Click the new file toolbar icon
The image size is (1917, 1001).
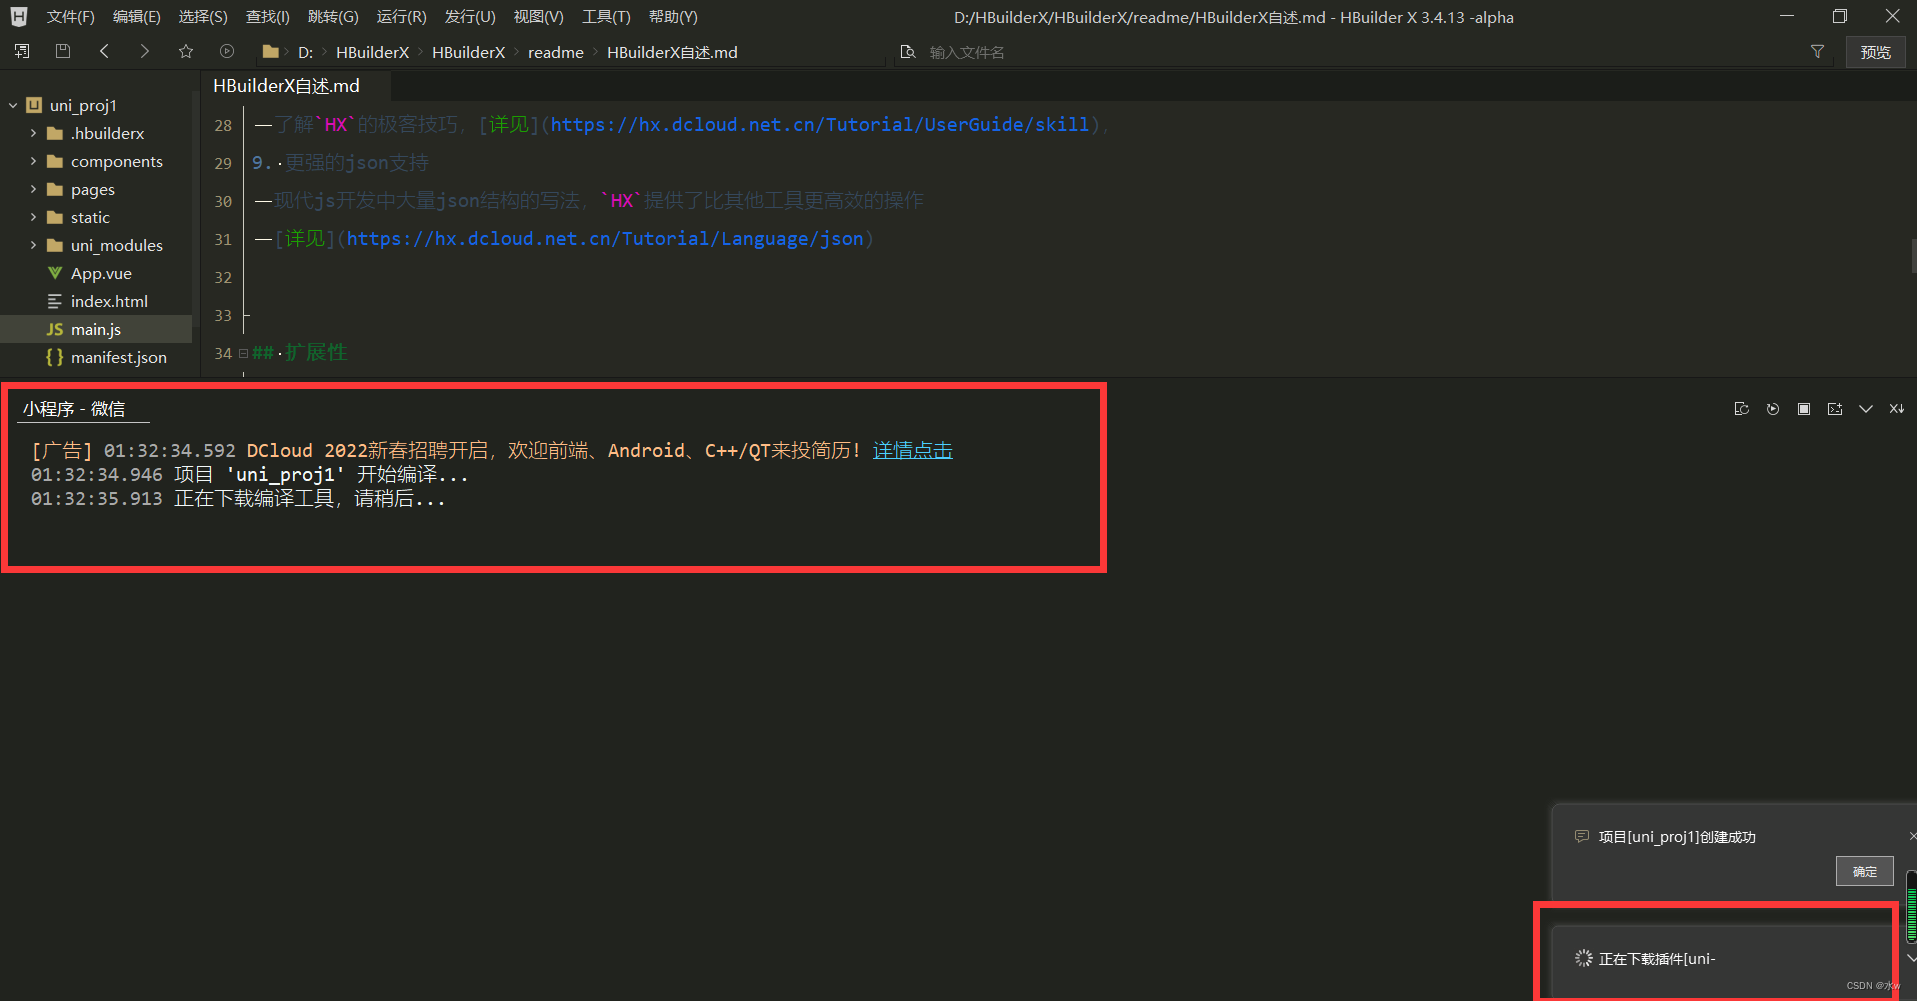[22, 51]
